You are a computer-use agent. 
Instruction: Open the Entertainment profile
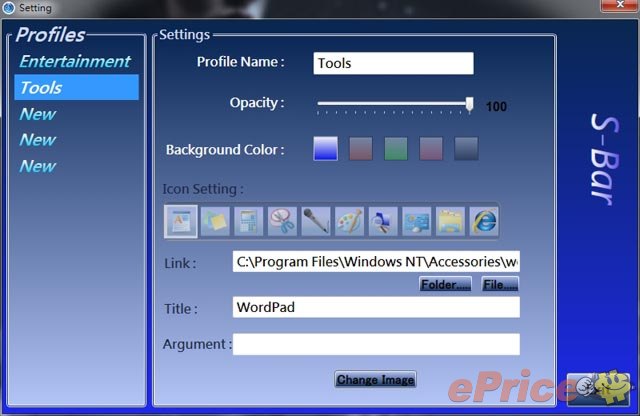(75, 62)
